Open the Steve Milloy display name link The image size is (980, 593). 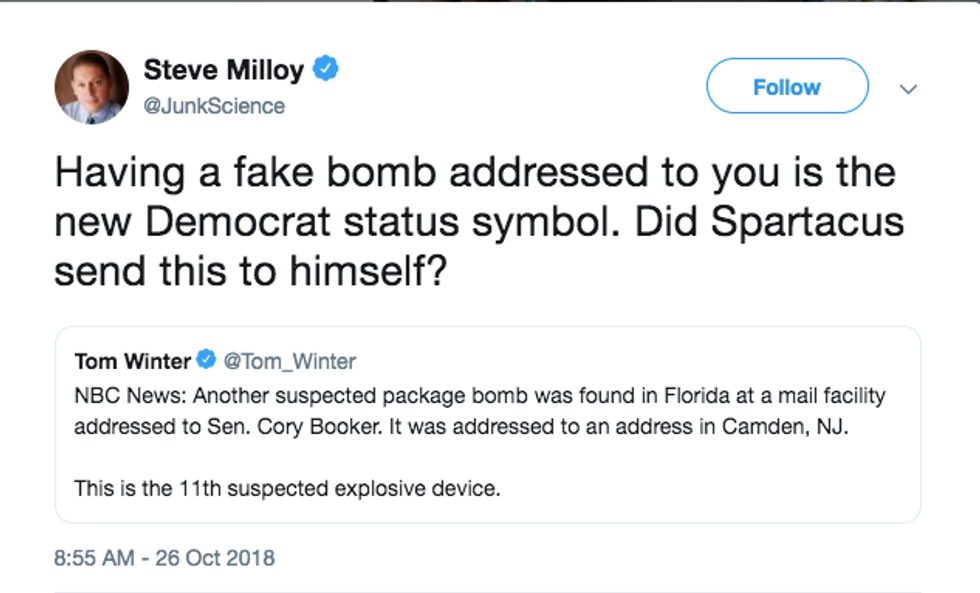pos(222,70)
